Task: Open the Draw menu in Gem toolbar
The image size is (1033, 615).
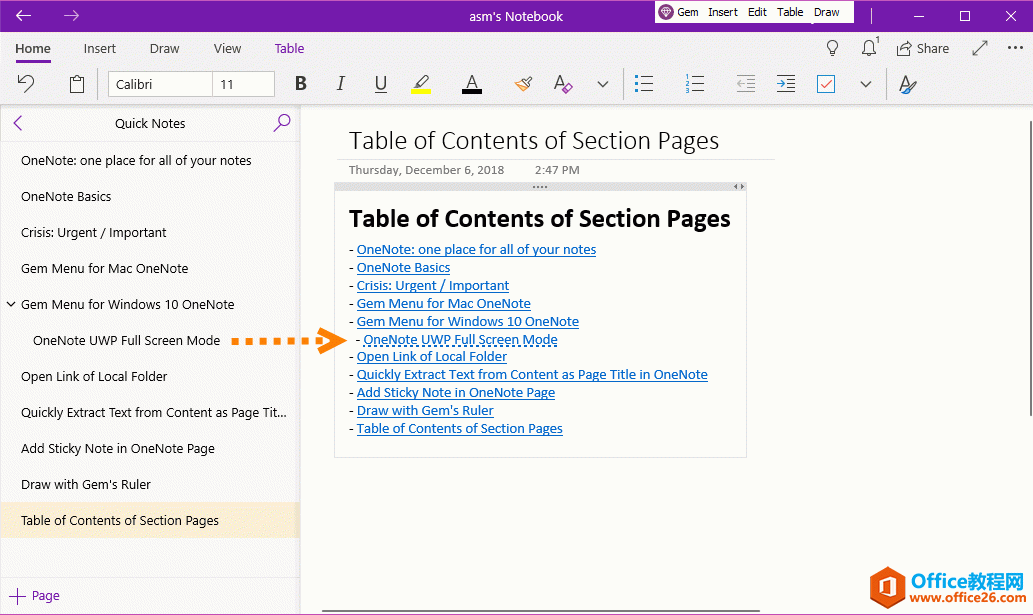Action: pos(827,12)
